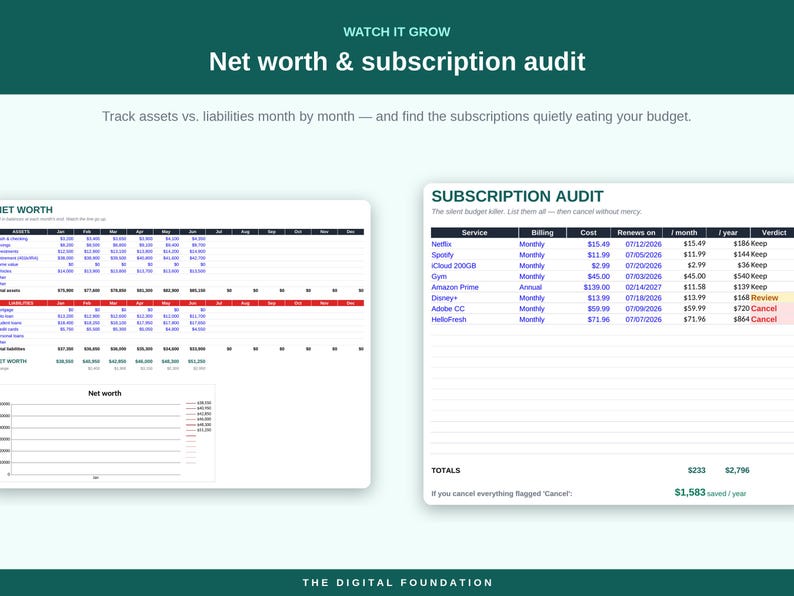Click the '$11.58' per-month cell
Image resolution: width=794 pixels, height=596 pixels.
click(x=694, y=287)
